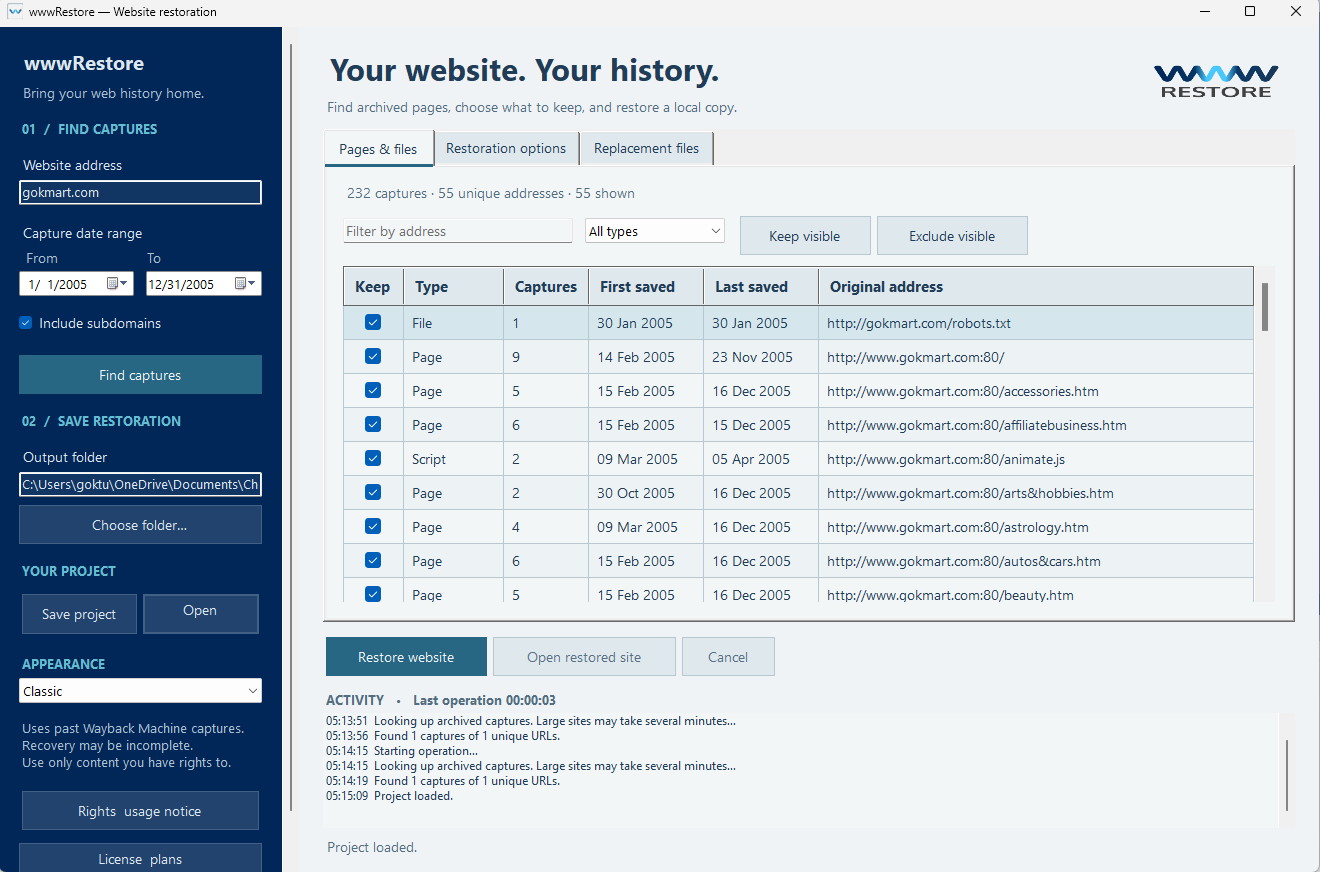Uncheck Keep for robots.txt row
Image resolution: width=1320 pixels, height=872 pixels.
(373, 322)
